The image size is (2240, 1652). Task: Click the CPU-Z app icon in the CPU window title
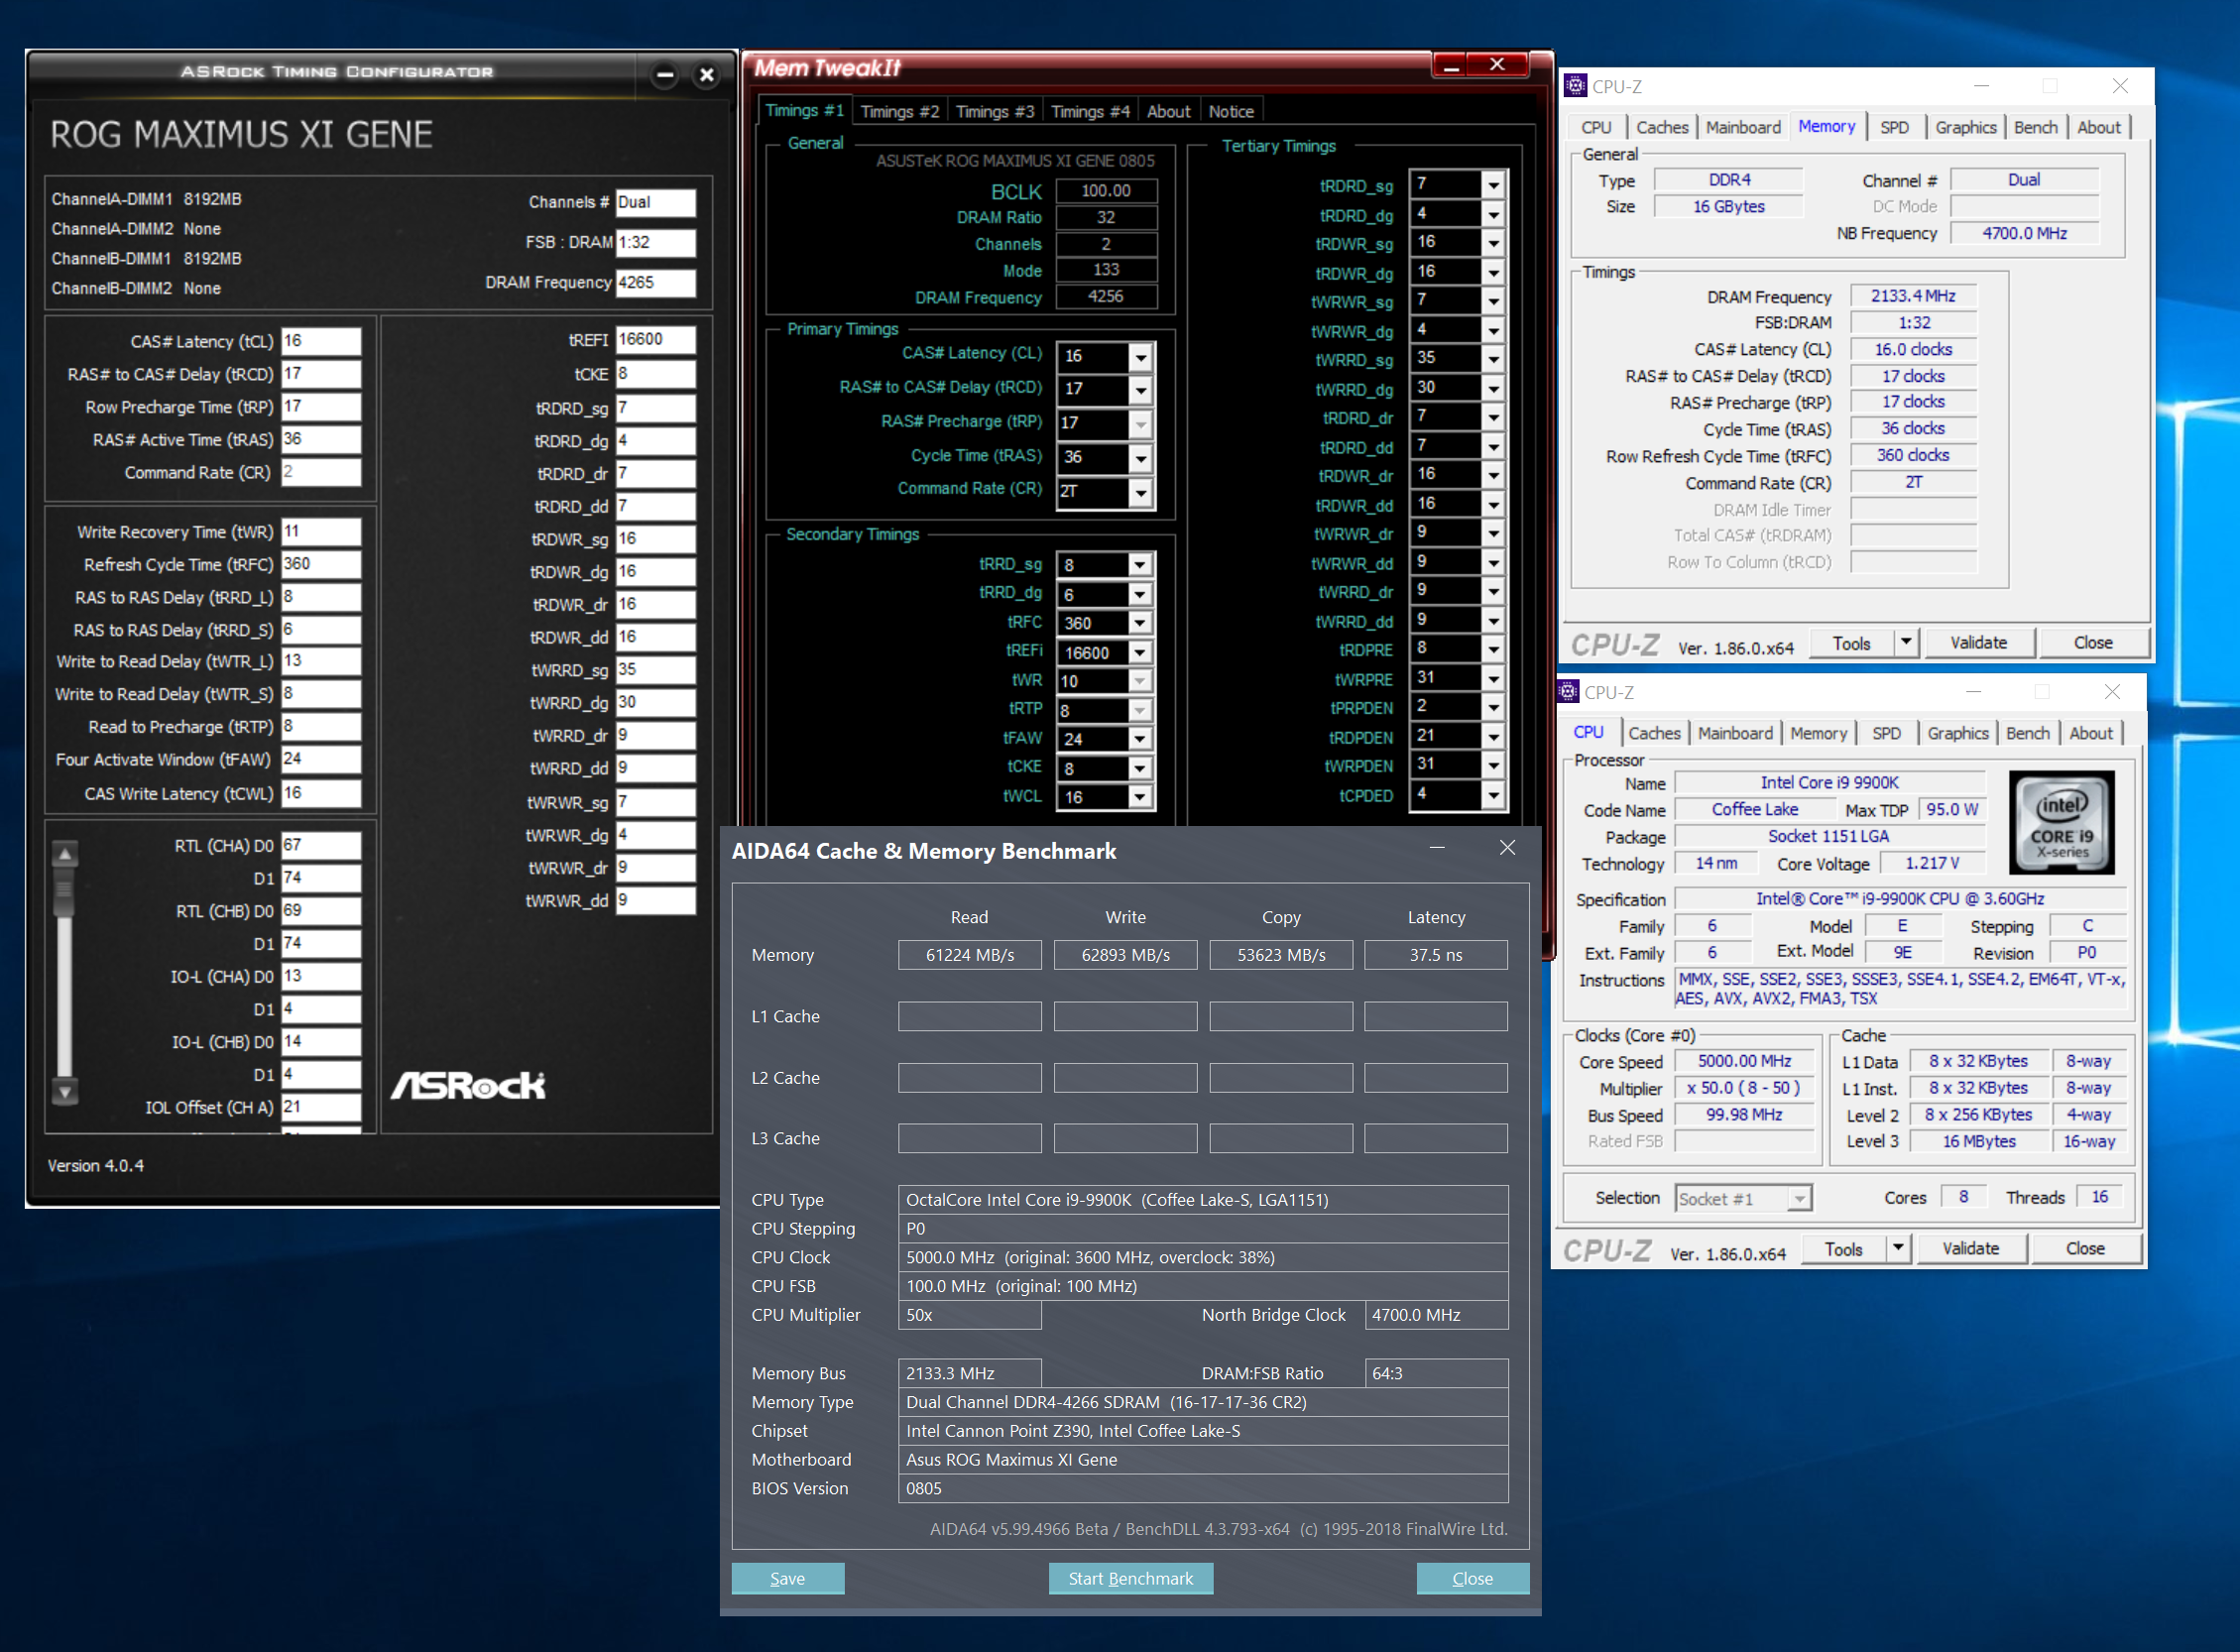[x=1568, y=692]
